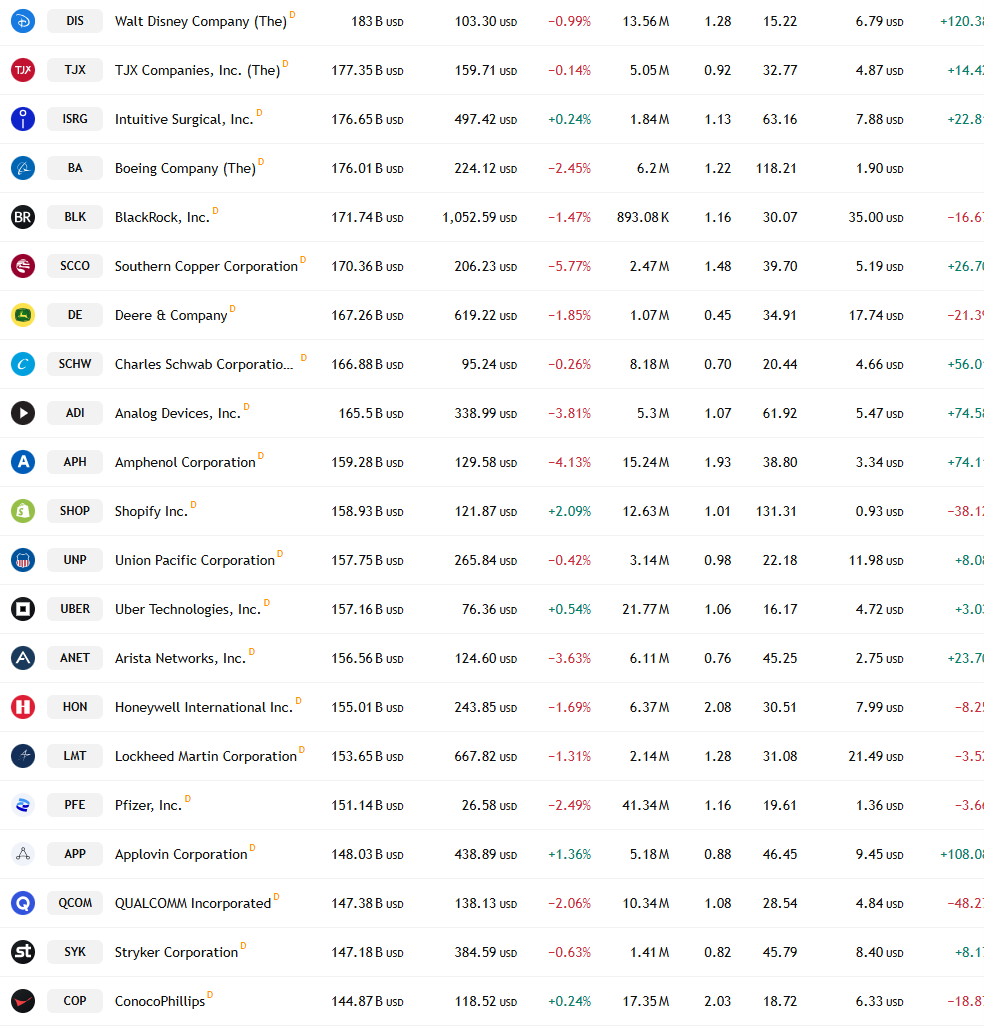The height and width of the screenshot is (1029, 984).
Task: Click the Charles Schwab logo icon
Action: point(23,364)
